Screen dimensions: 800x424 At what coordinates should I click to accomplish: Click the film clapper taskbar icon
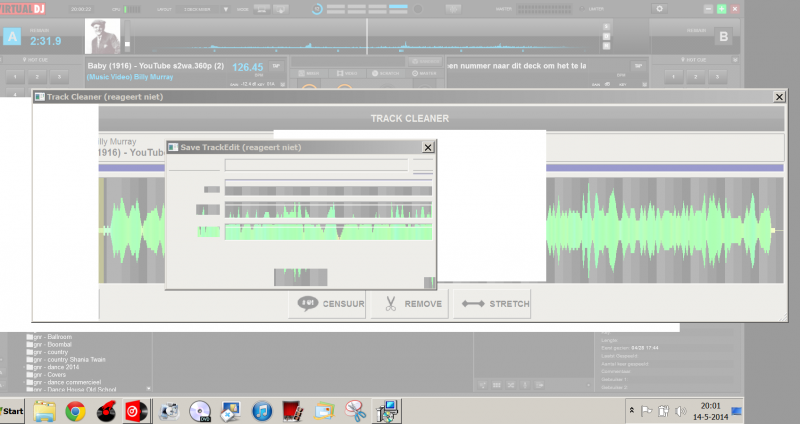click(x=293, y=411)
